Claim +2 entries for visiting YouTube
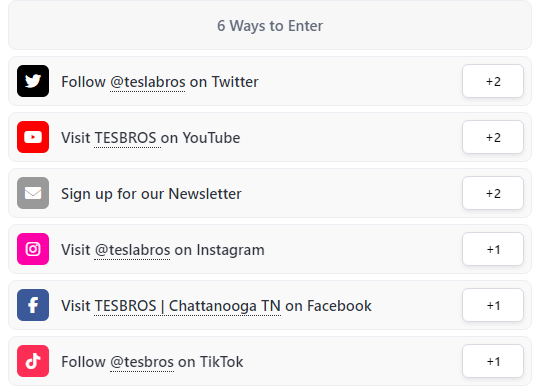The image size is (540, 392). pos(493,137)
